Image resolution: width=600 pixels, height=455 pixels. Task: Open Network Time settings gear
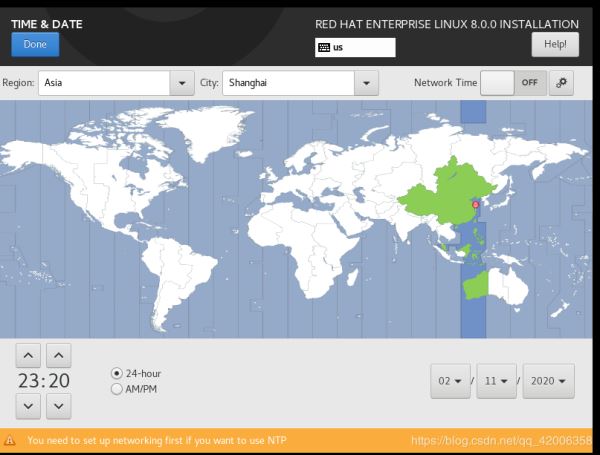(x=562, y=83)
